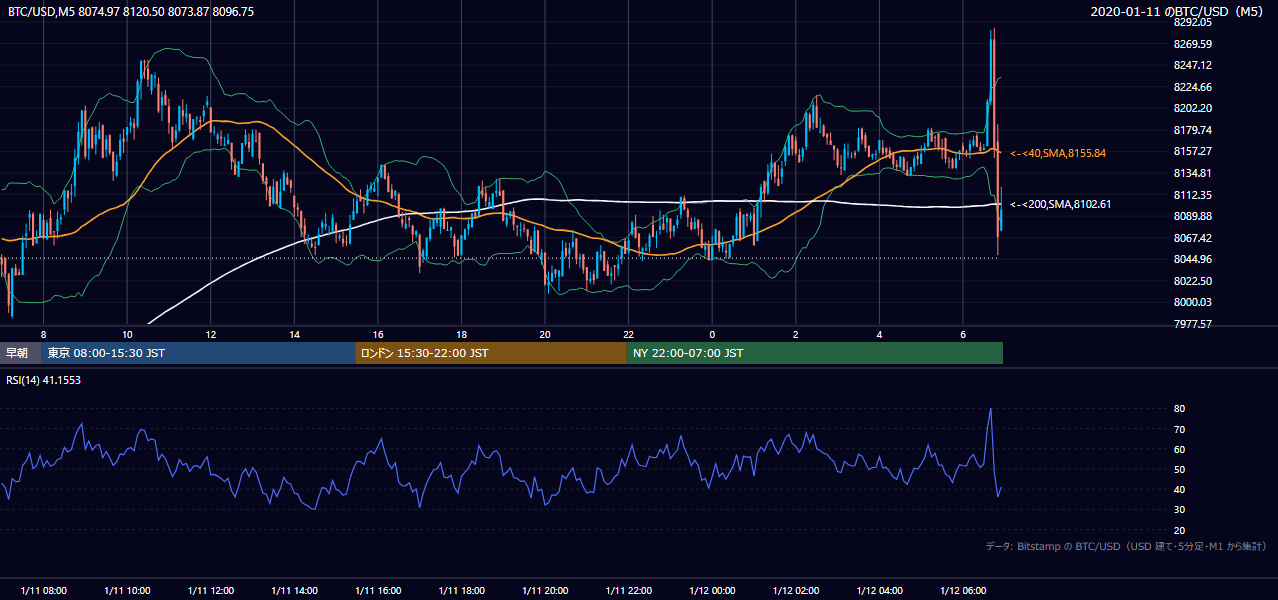
Task: Click RSI axis level 60
Action: (1179, 449)
